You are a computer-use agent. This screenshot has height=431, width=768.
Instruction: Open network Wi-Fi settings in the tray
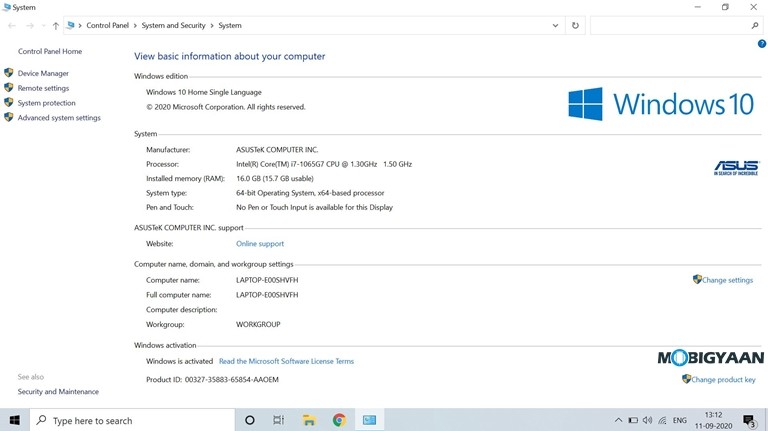662,420
